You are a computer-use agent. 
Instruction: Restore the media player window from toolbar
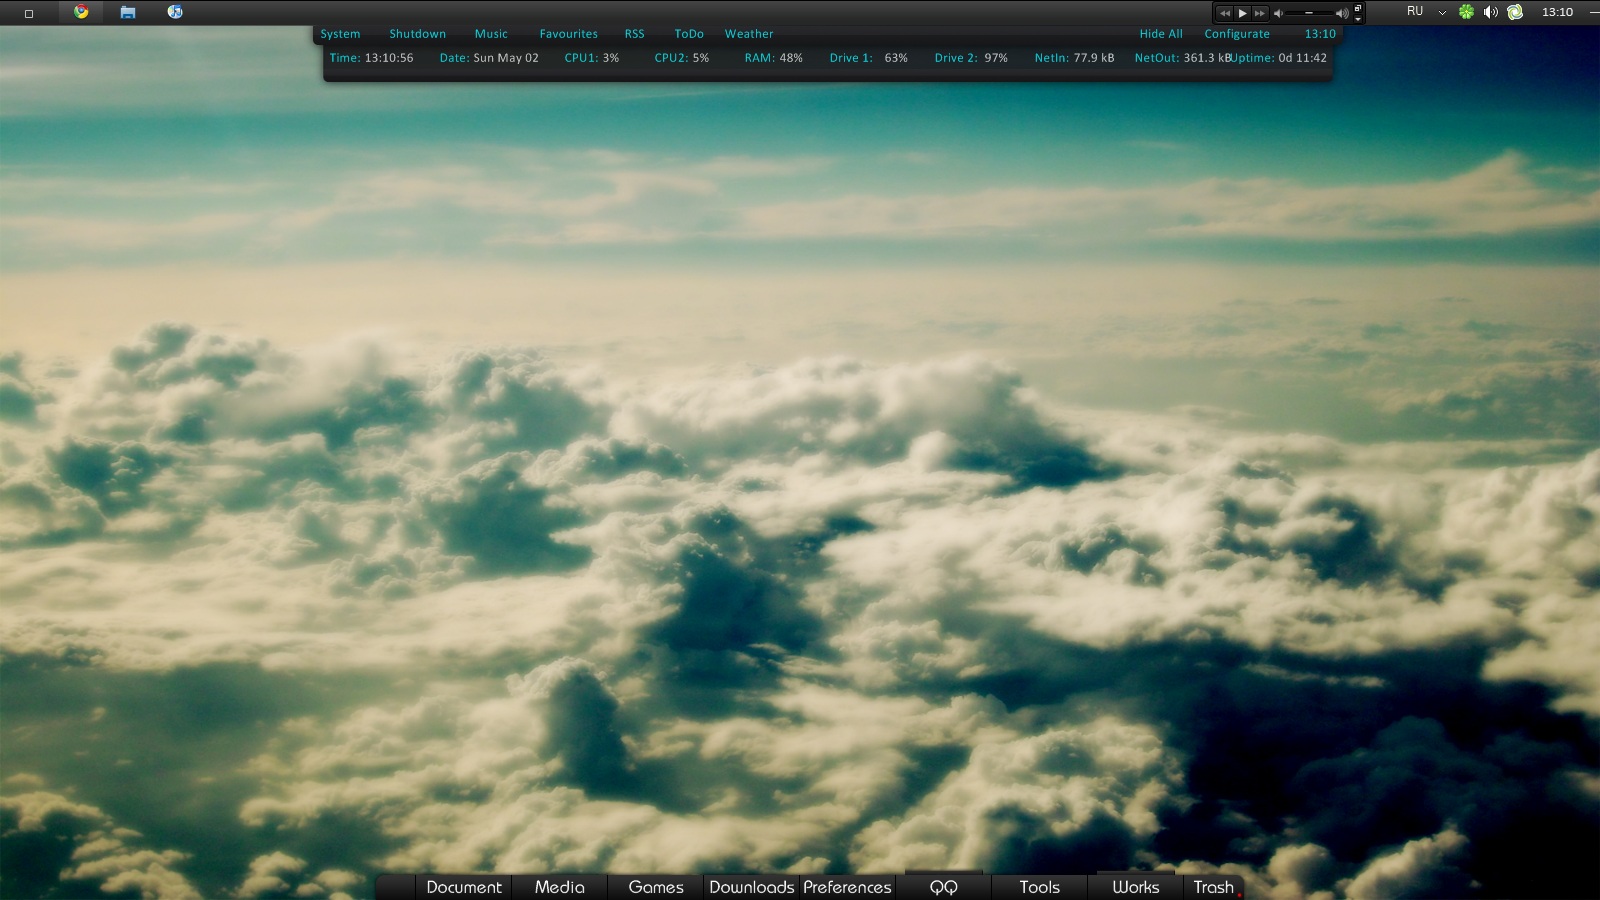pos(1358,8)
